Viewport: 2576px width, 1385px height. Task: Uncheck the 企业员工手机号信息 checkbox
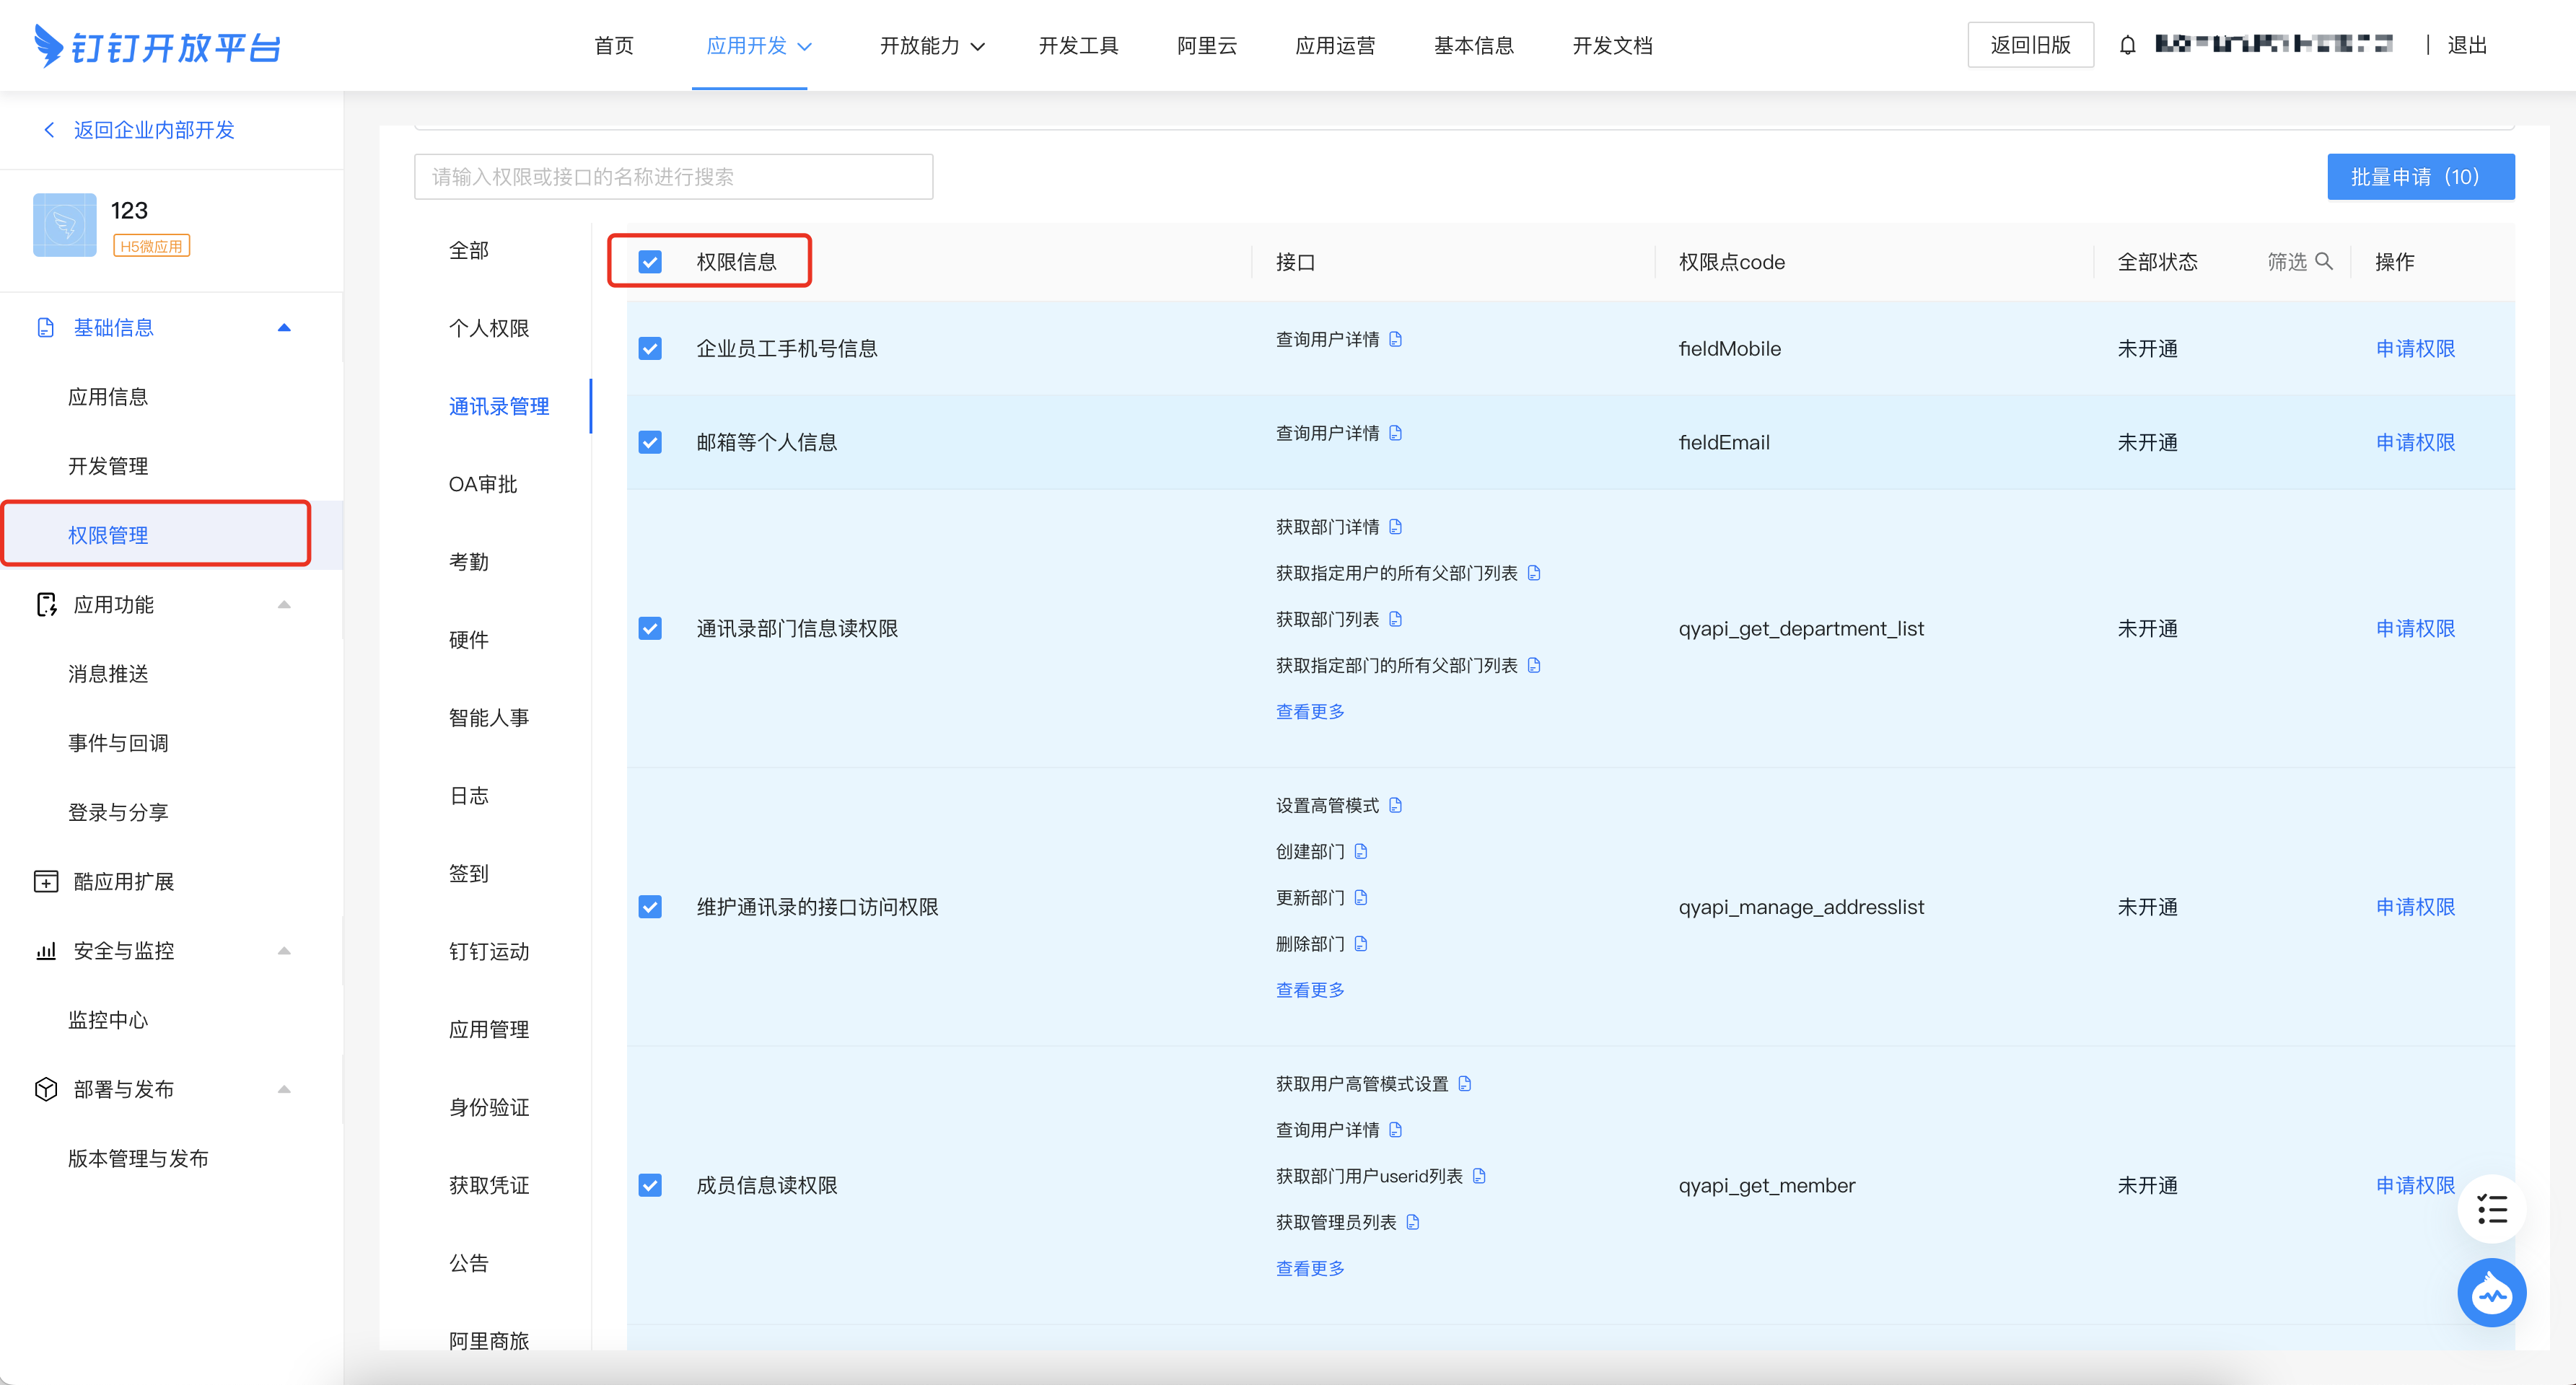(650, 348)
